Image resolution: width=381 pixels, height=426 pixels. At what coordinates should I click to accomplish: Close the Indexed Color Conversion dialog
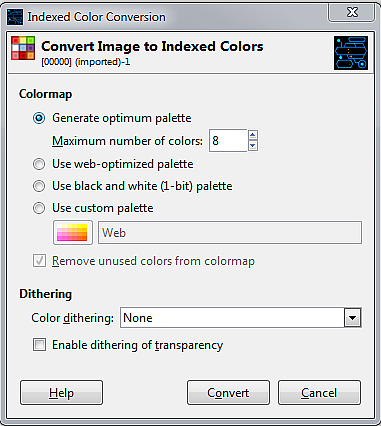(352, 13)
